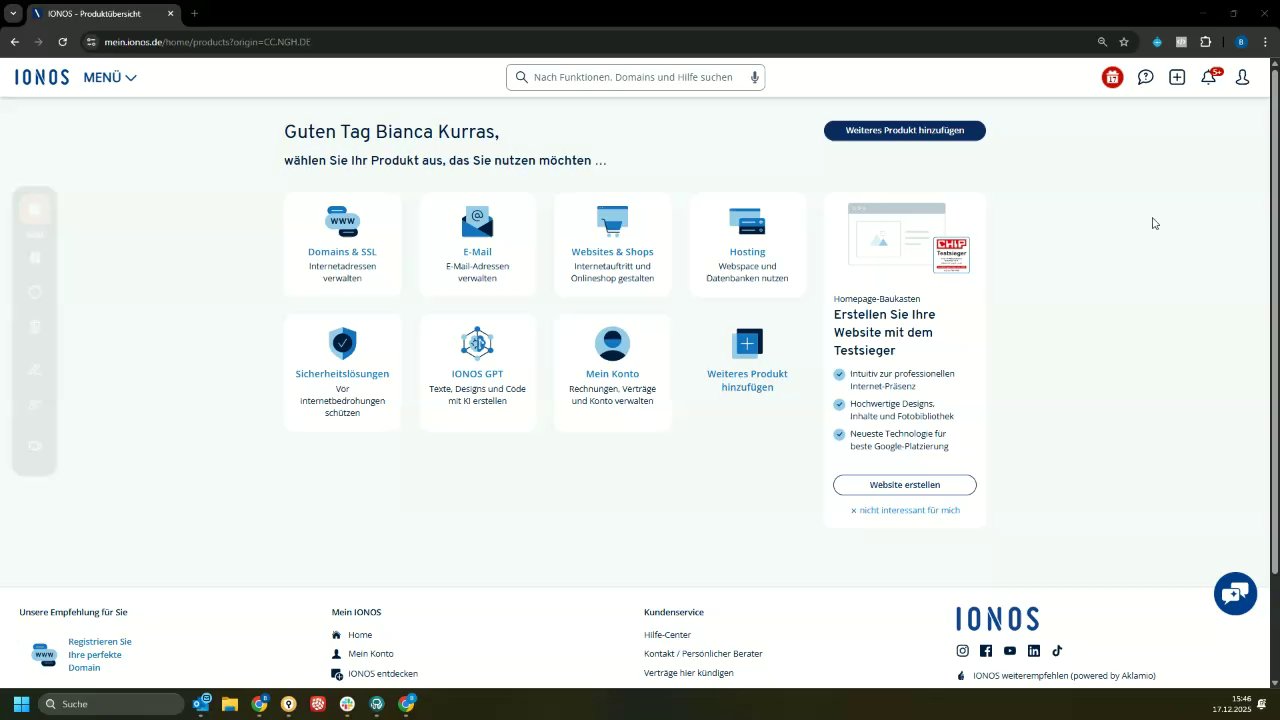
Task: Dismiss with nicht interessant für mich
Action: (x=905, y=510)
